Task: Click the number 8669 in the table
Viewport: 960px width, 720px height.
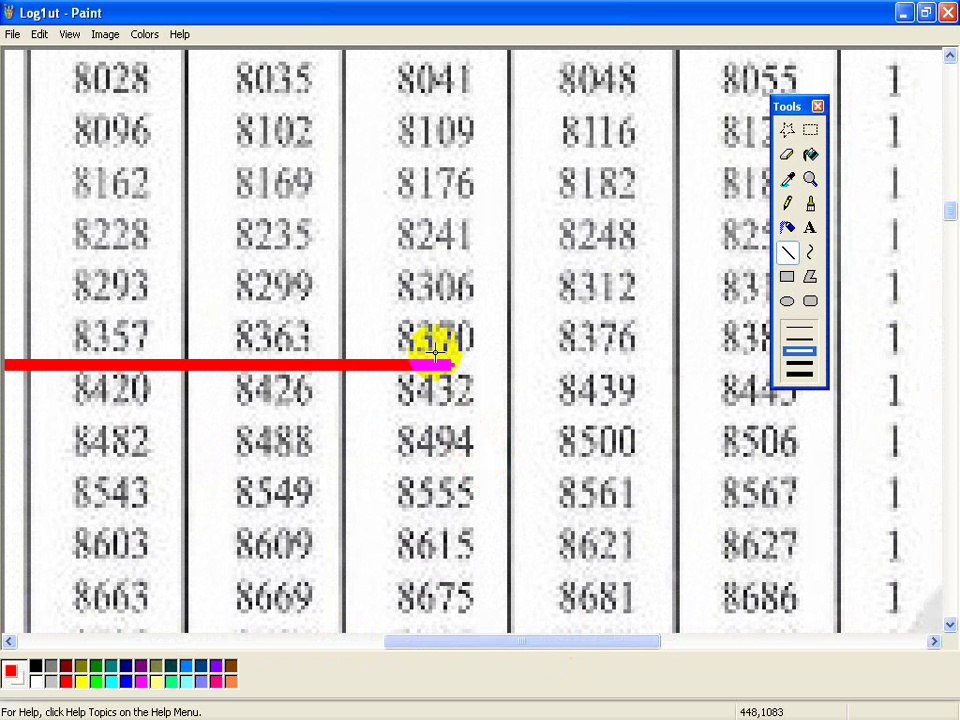Action: tap(274, 596)
